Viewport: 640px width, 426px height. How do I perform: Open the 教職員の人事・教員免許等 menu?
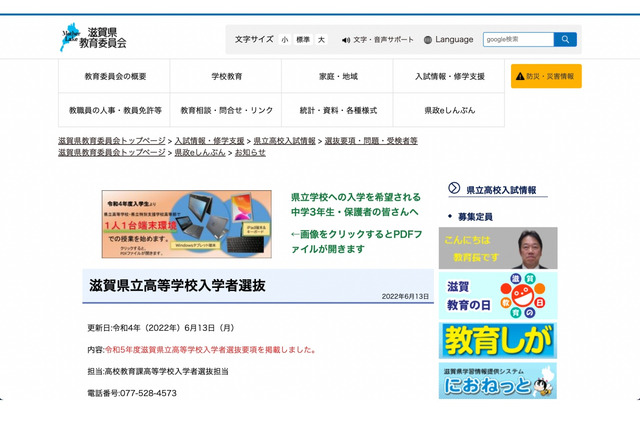click(114, 110)
